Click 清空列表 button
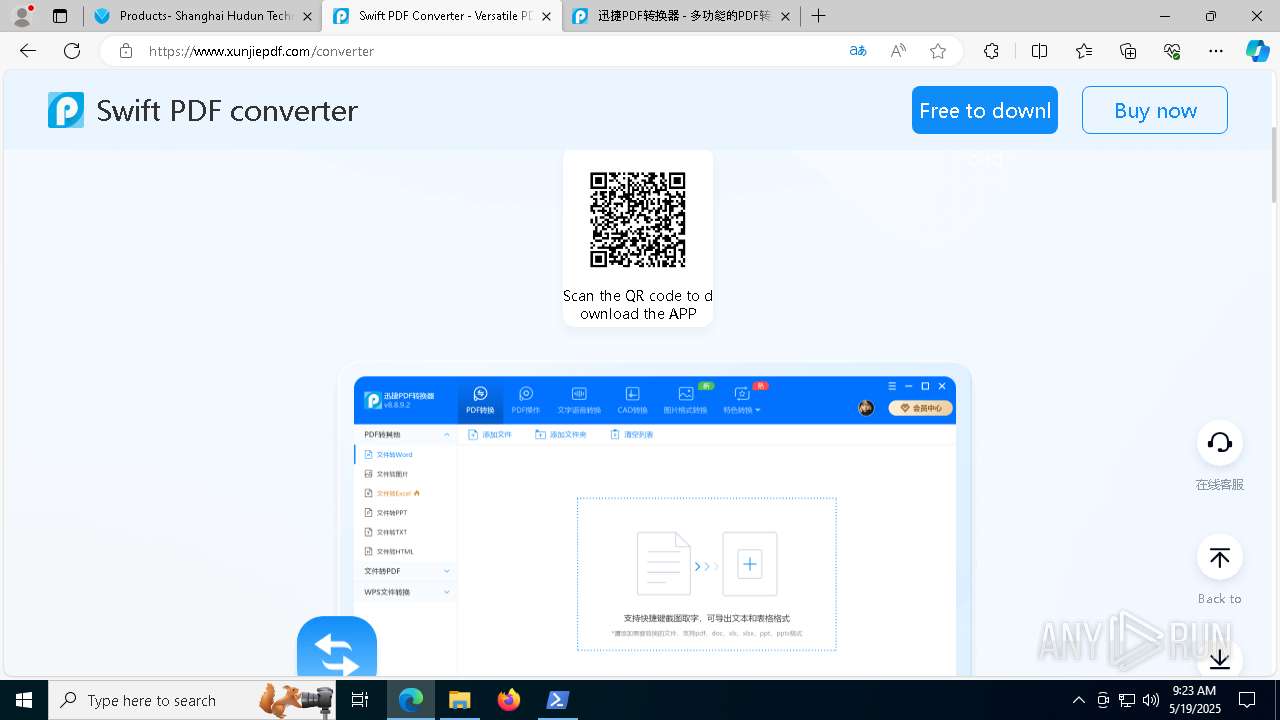The image size is (1280, 720). coord(632,435)
